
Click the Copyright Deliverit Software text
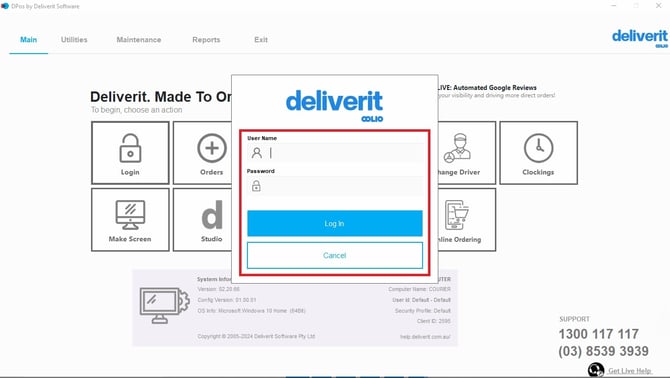(256, 336)
